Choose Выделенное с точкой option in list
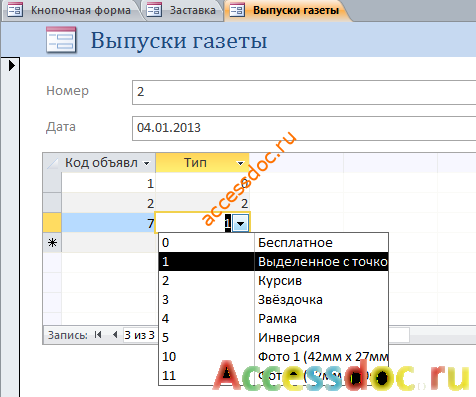Image resolution: width=476 pixels, height=397 pixels. click(x=273, y=261)
